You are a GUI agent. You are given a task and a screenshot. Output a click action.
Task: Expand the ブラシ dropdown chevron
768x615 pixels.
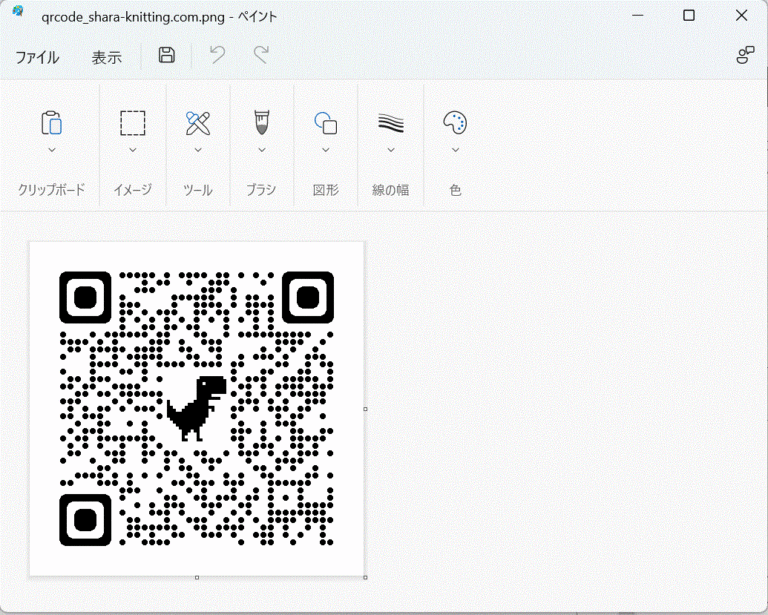click(x=261, y=151)
